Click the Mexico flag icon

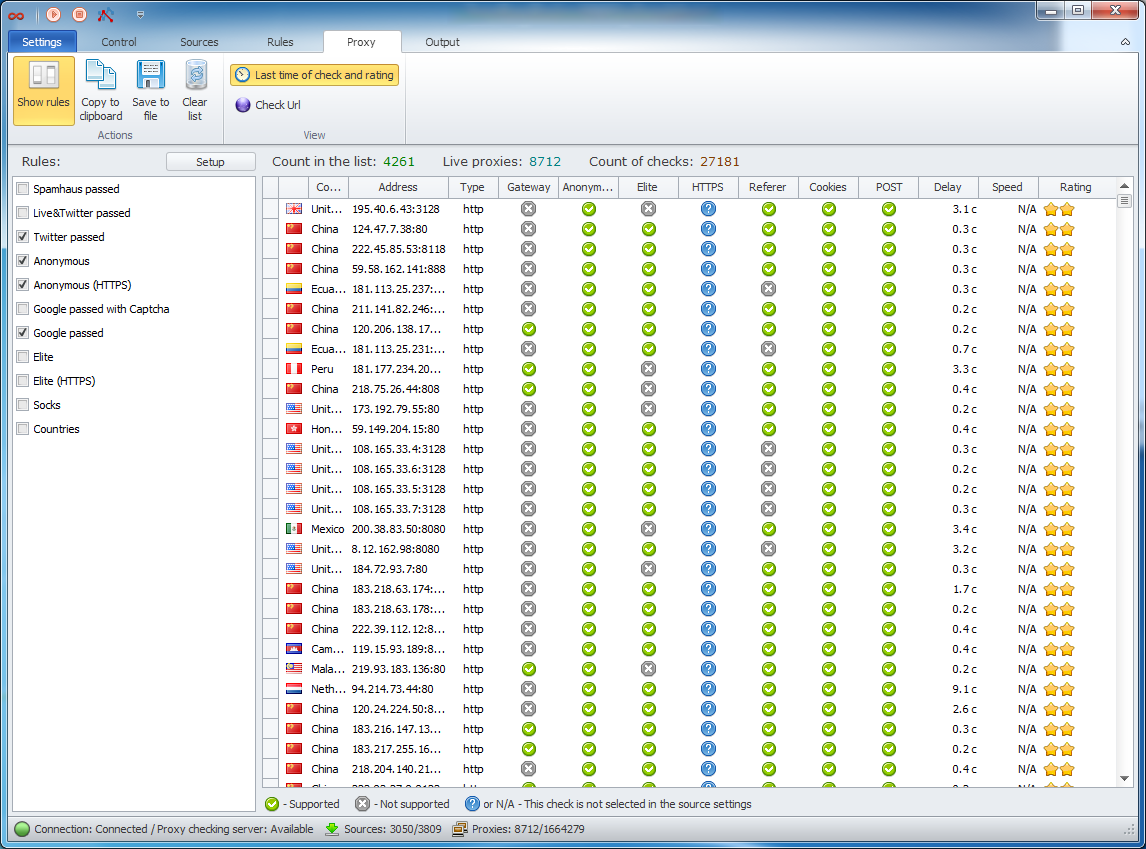click(x=294, y=529)
